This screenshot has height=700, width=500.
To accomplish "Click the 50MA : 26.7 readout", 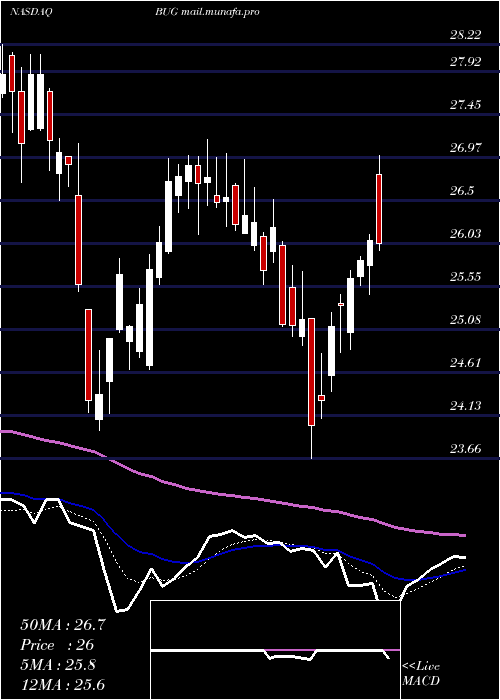I will tap(63, 625).
